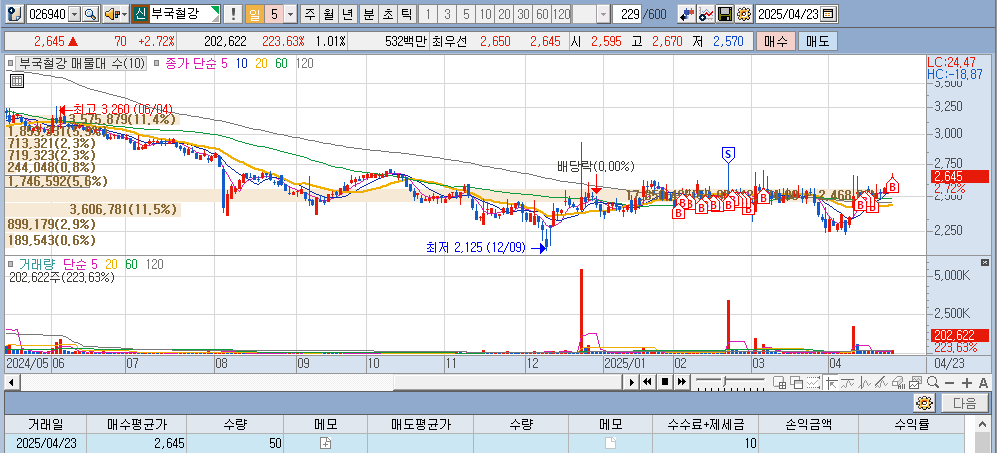
Task: Click the magnifier zoom icon in bottom toolbar
Action: click(x=933, y=382)
